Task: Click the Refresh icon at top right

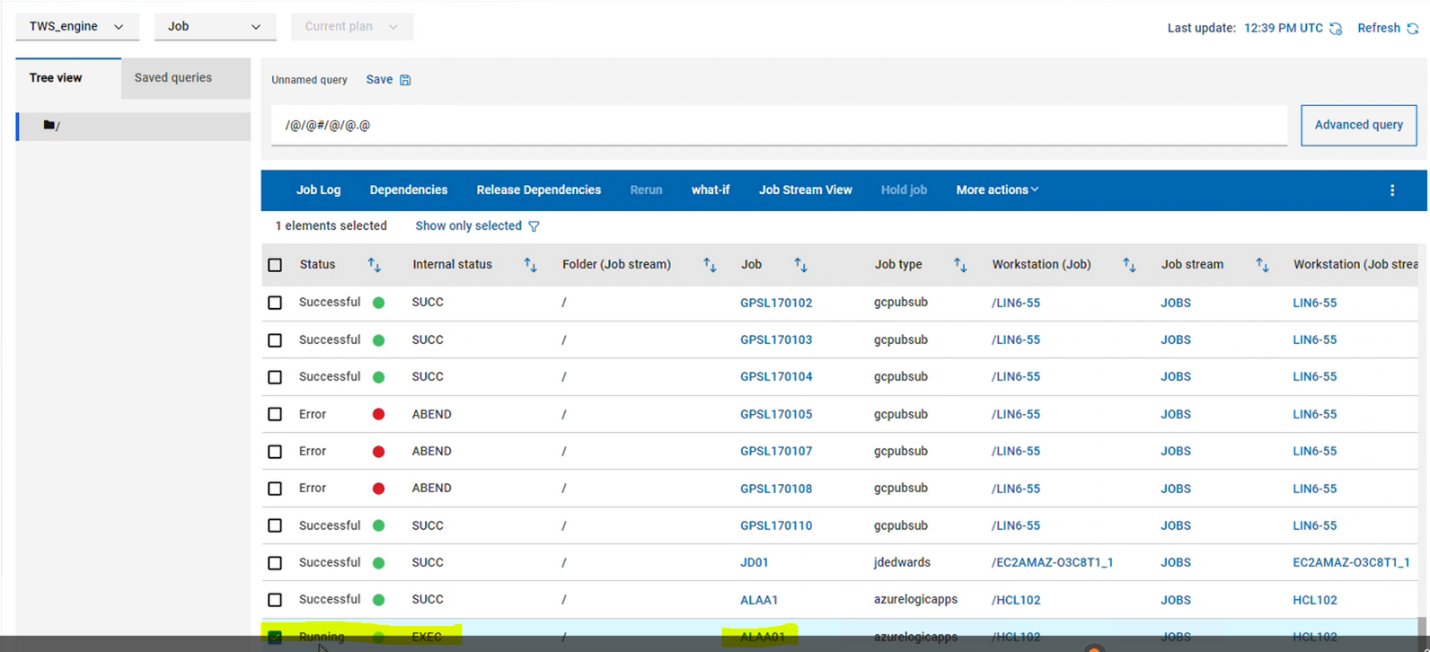Action: point(1412,29)
